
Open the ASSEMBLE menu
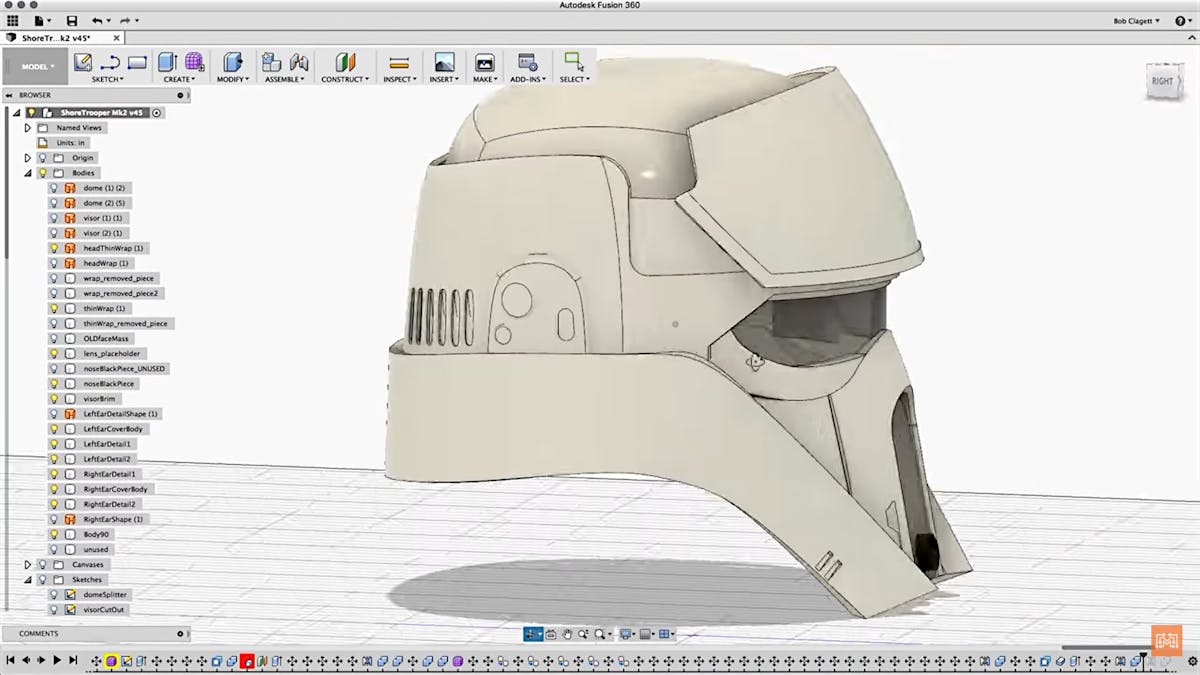285,79
